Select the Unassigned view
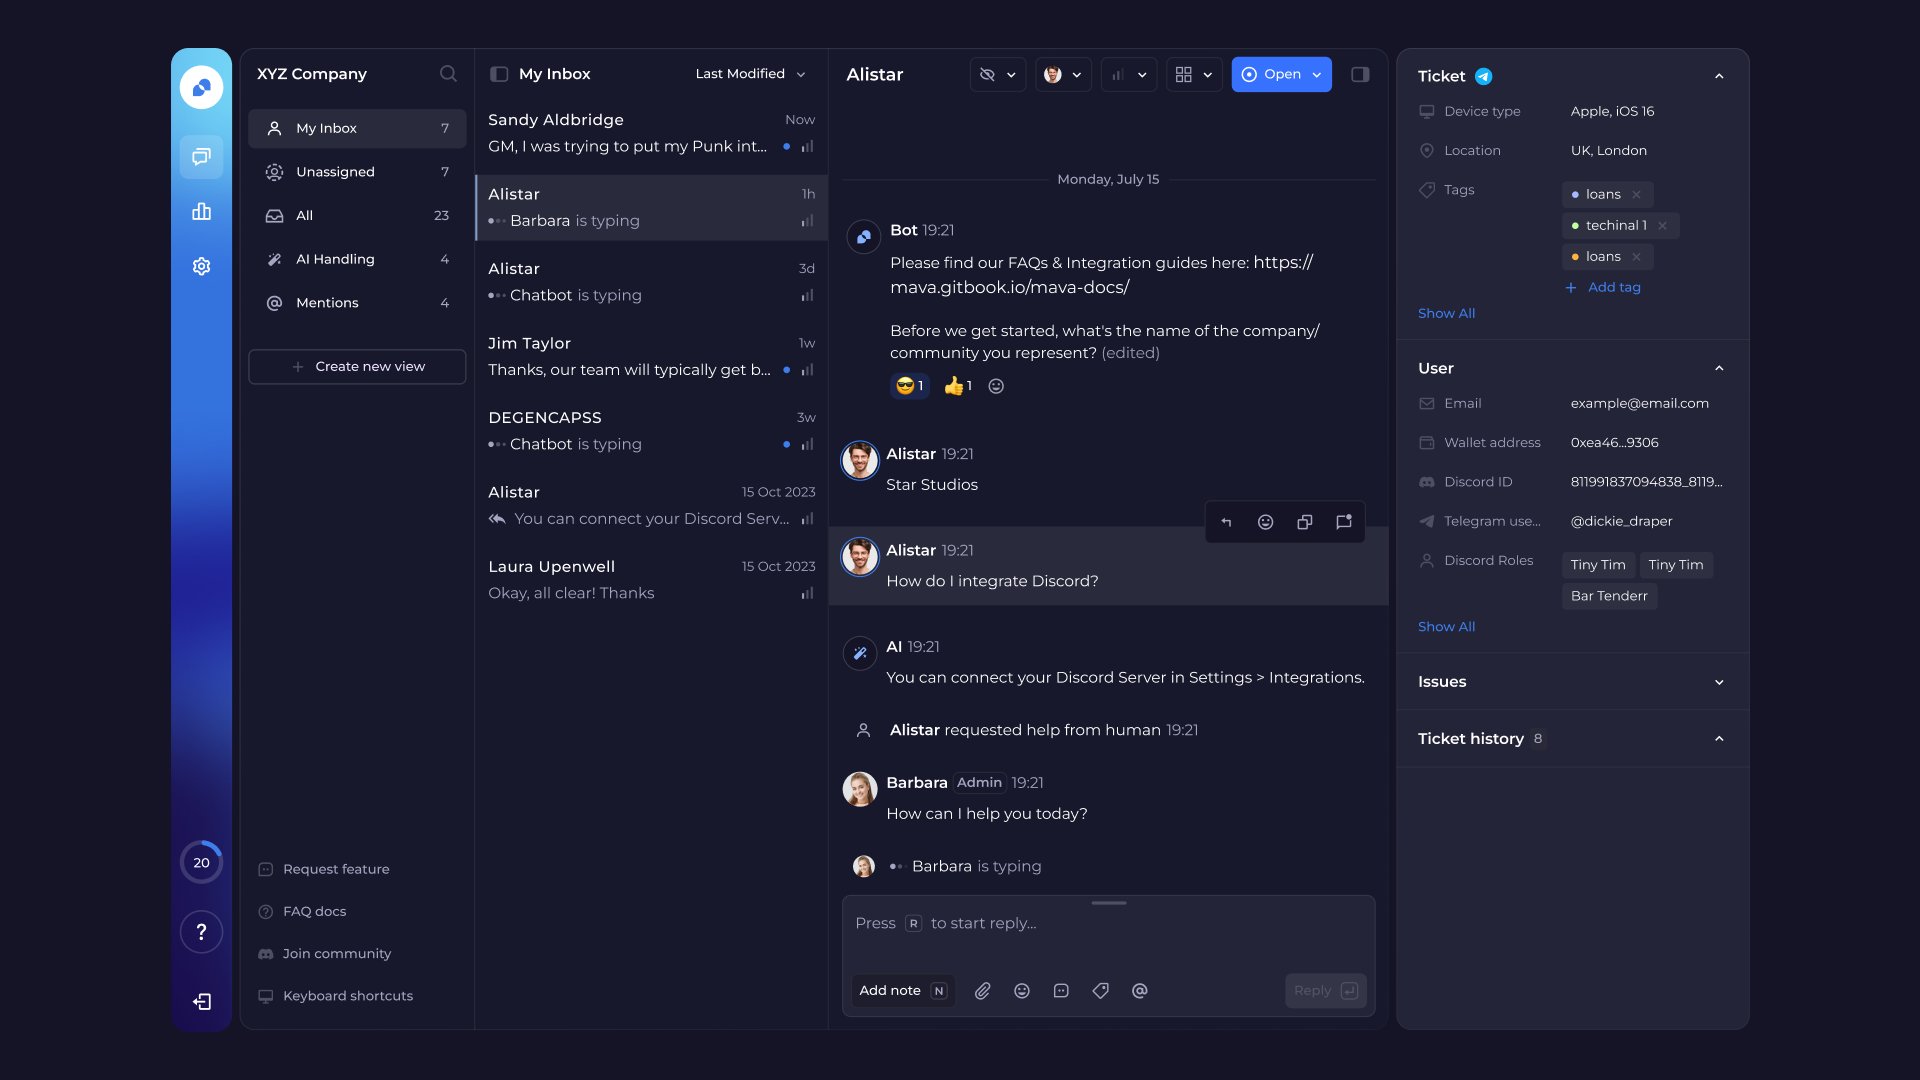 (x=357, y=172)
